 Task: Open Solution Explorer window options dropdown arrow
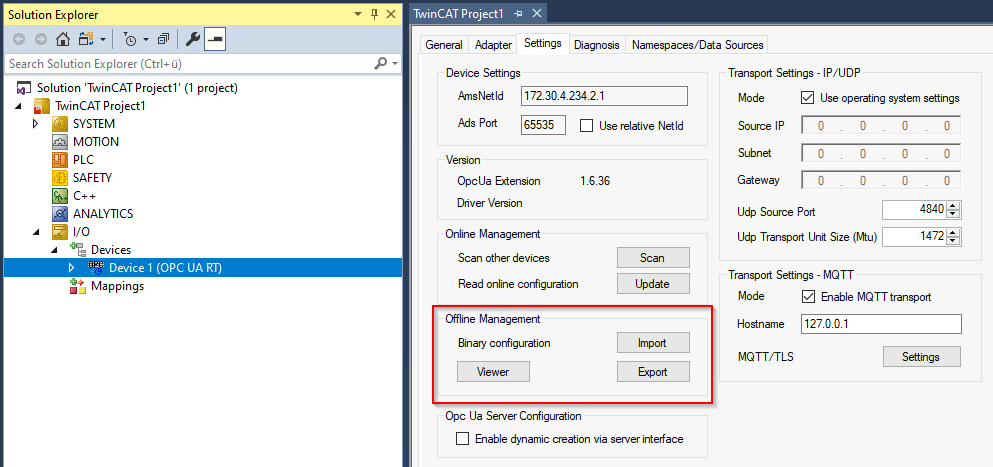pyautogui.click(x=359, y=14)
